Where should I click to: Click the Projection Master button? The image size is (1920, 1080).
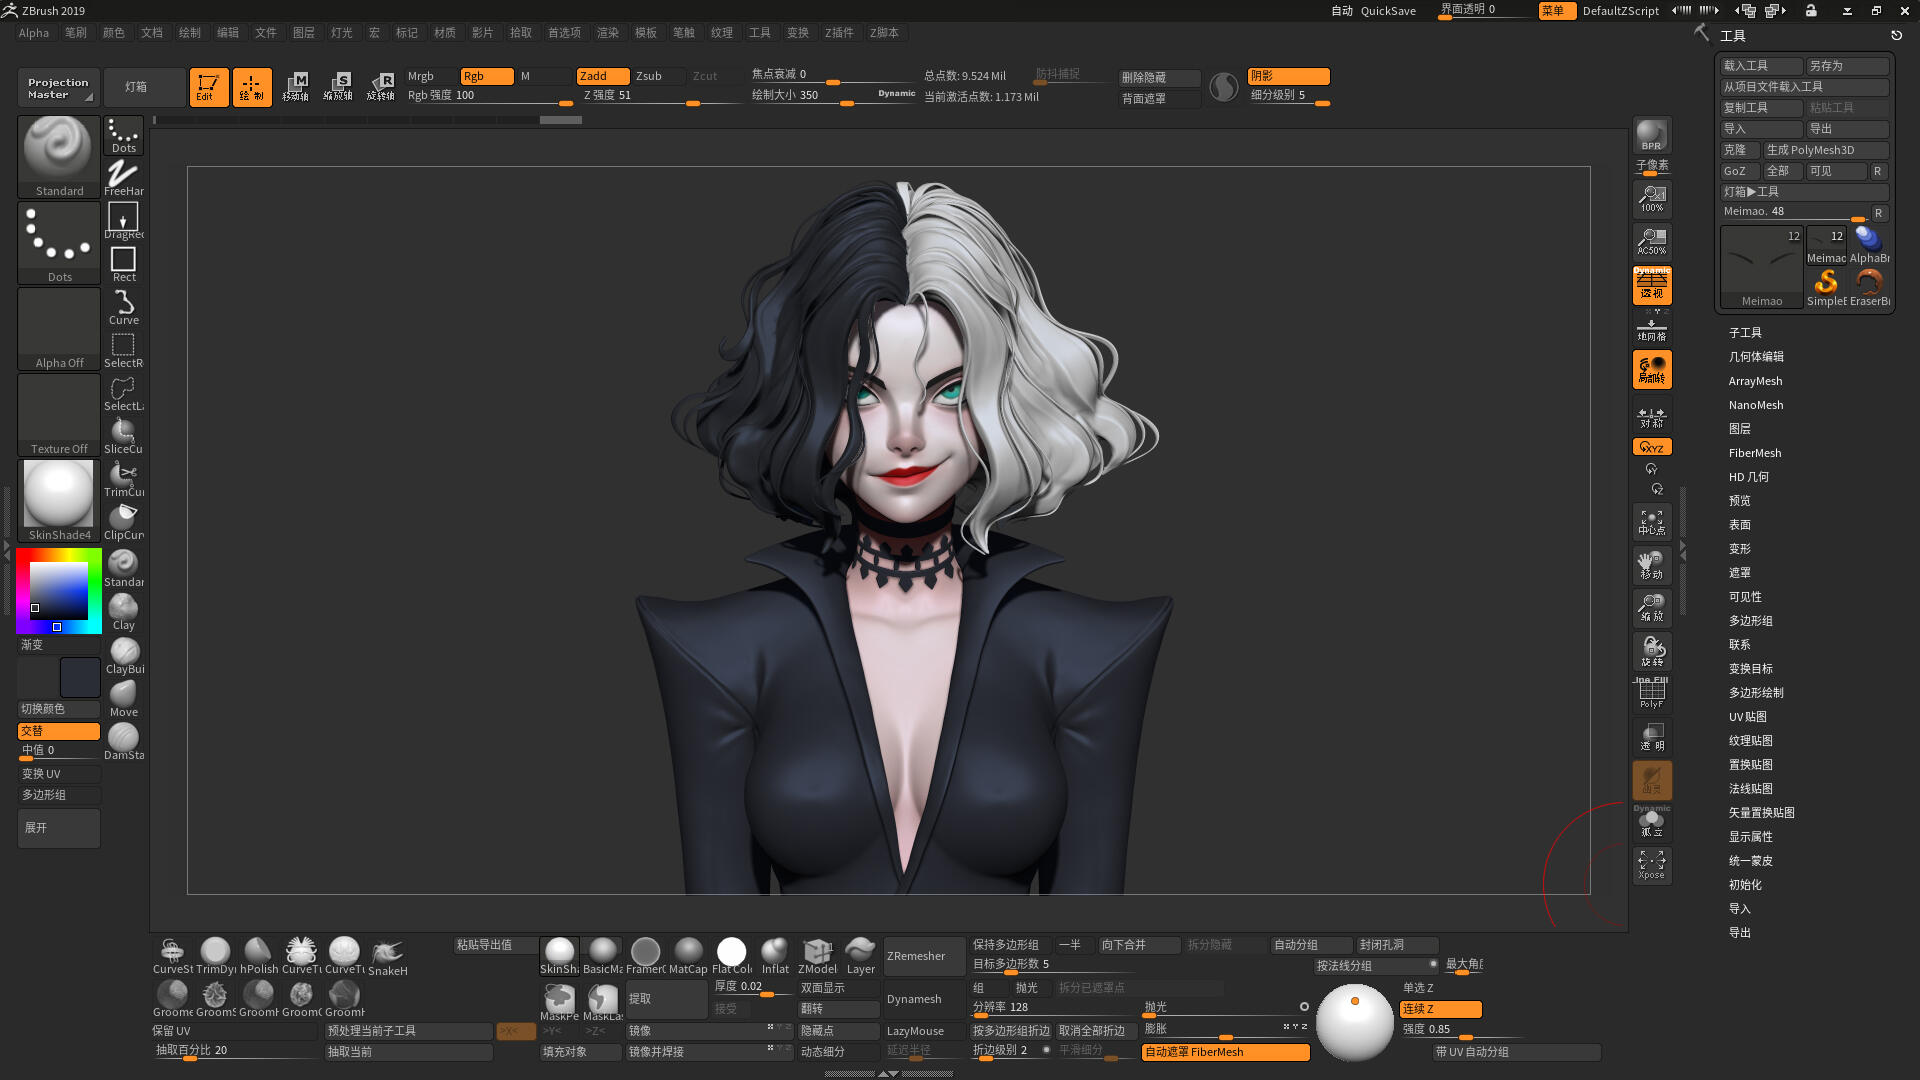pos(58,88)
